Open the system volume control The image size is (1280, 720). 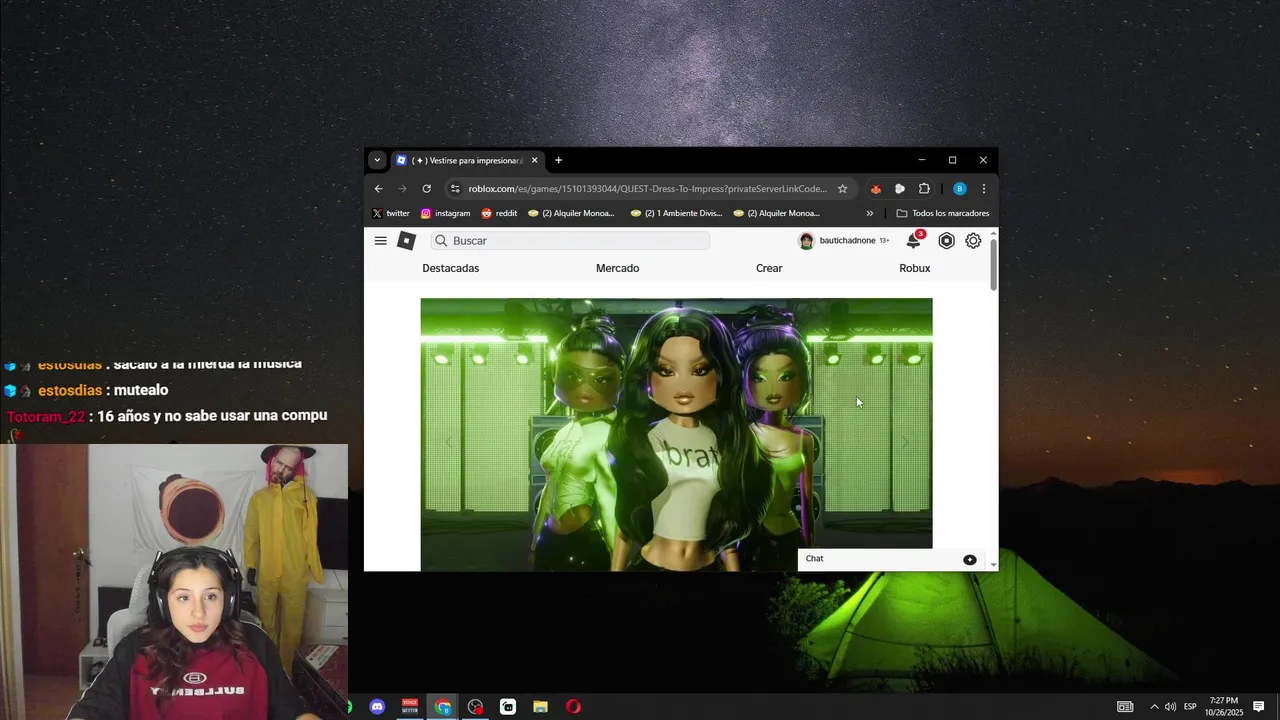point(1170,707)
